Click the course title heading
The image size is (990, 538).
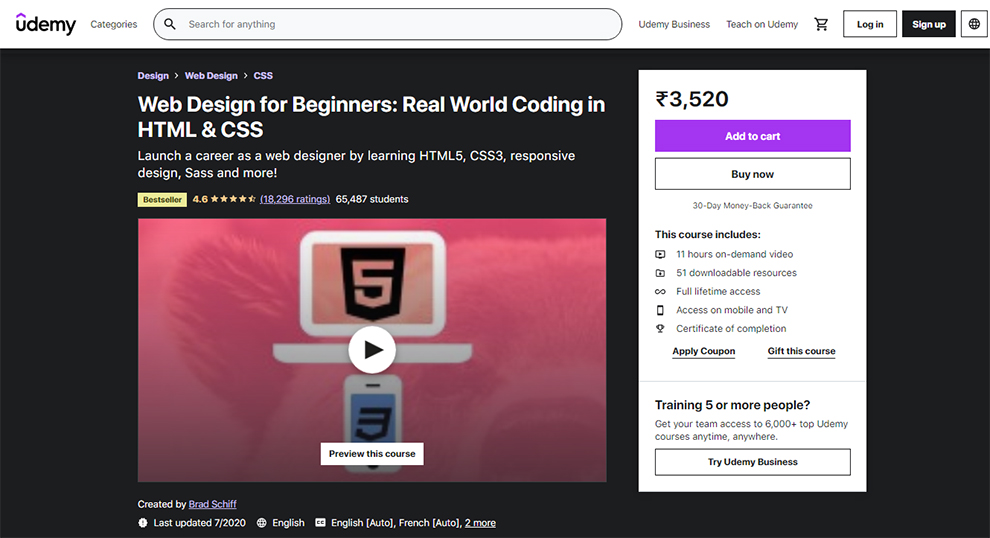[371, 117]
